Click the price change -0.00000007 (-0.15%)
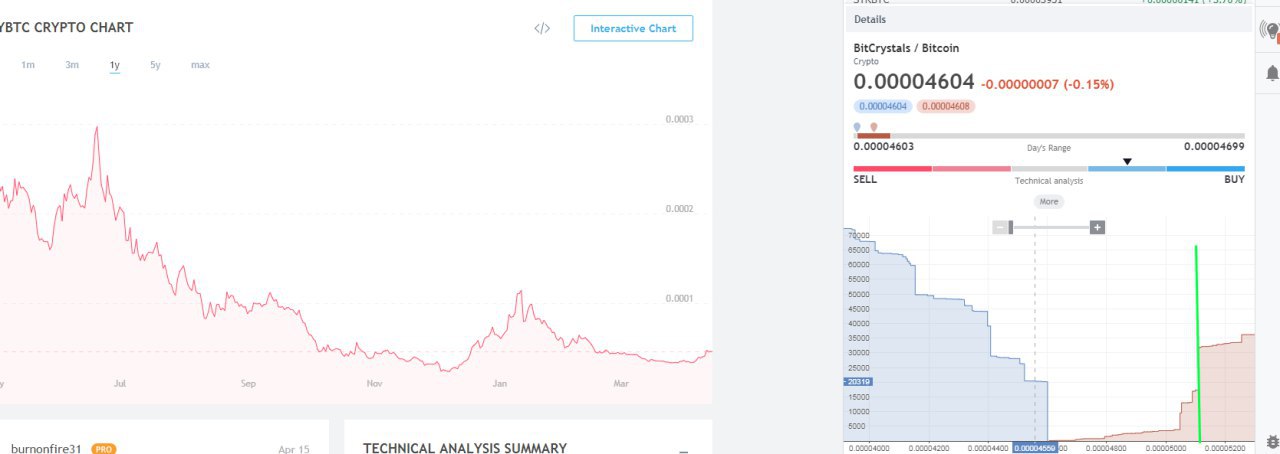The image size is (1280, 454). [x=1047, y=84]
